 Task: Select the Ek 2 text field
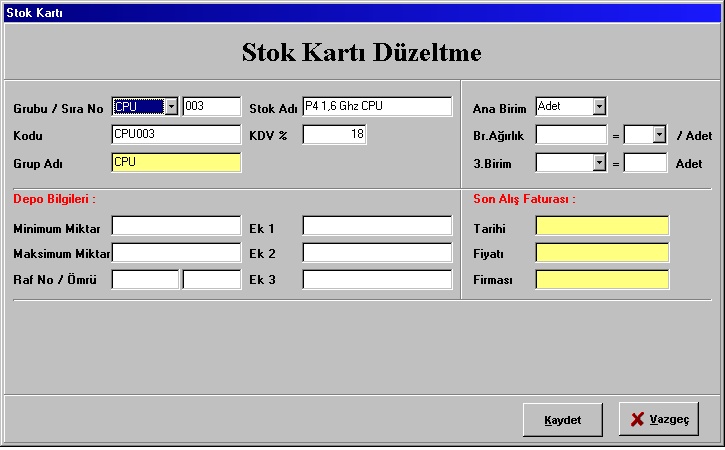[377, 253]
